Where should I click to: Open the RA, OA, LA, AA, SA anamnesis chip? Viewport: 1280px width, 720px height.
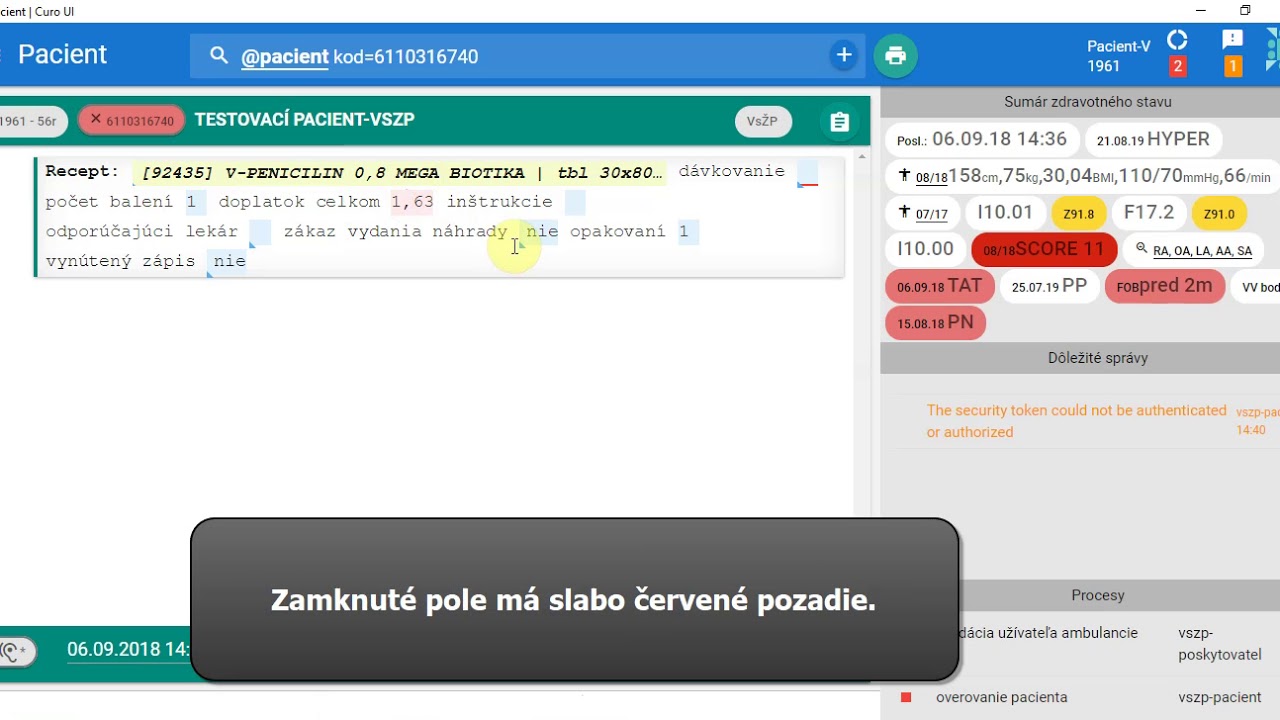click(1194, 250)
